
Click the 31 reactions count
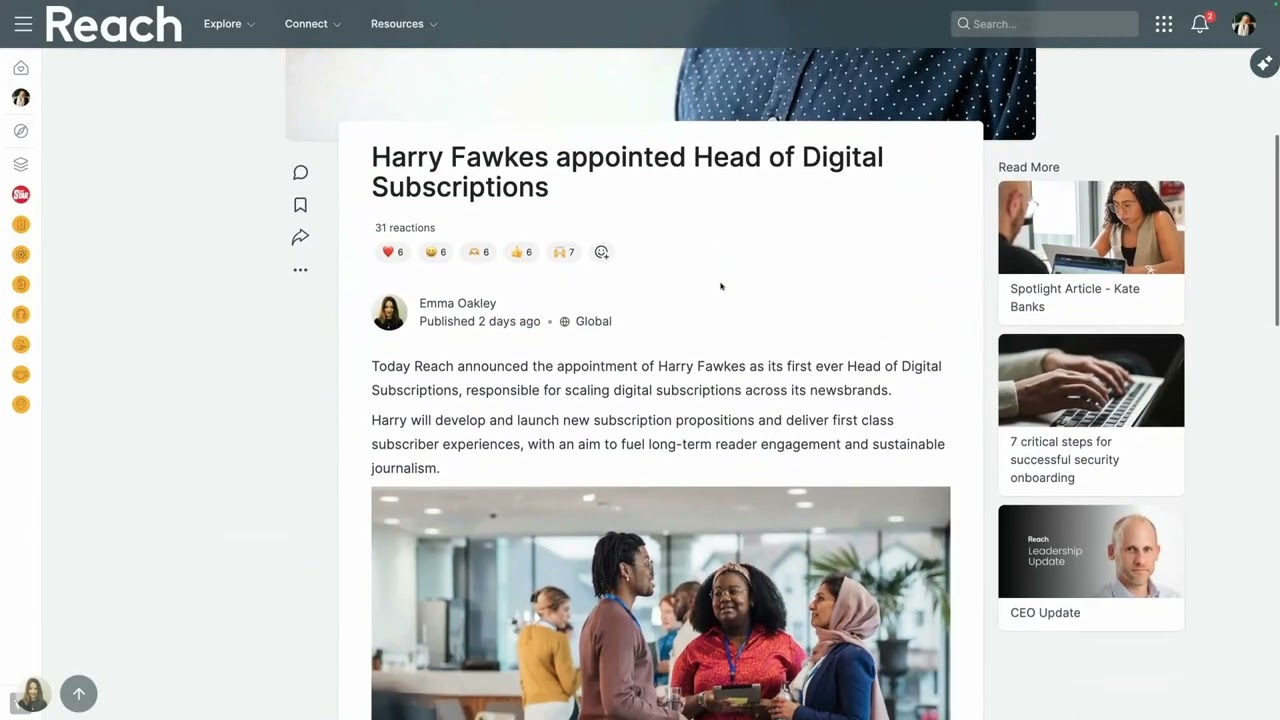(x=405, y=228)
